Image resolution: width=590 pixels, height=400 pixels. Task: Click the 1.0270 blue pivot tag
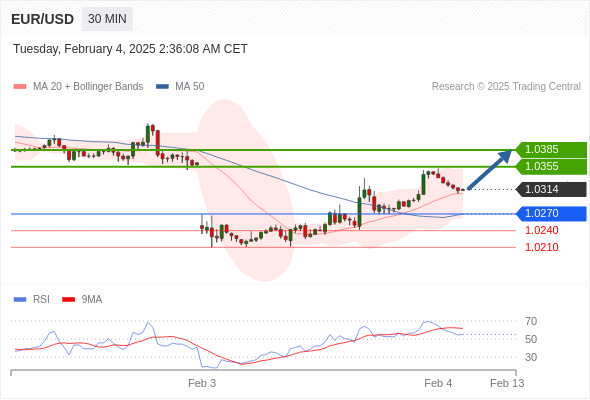[x=551, y=214]
